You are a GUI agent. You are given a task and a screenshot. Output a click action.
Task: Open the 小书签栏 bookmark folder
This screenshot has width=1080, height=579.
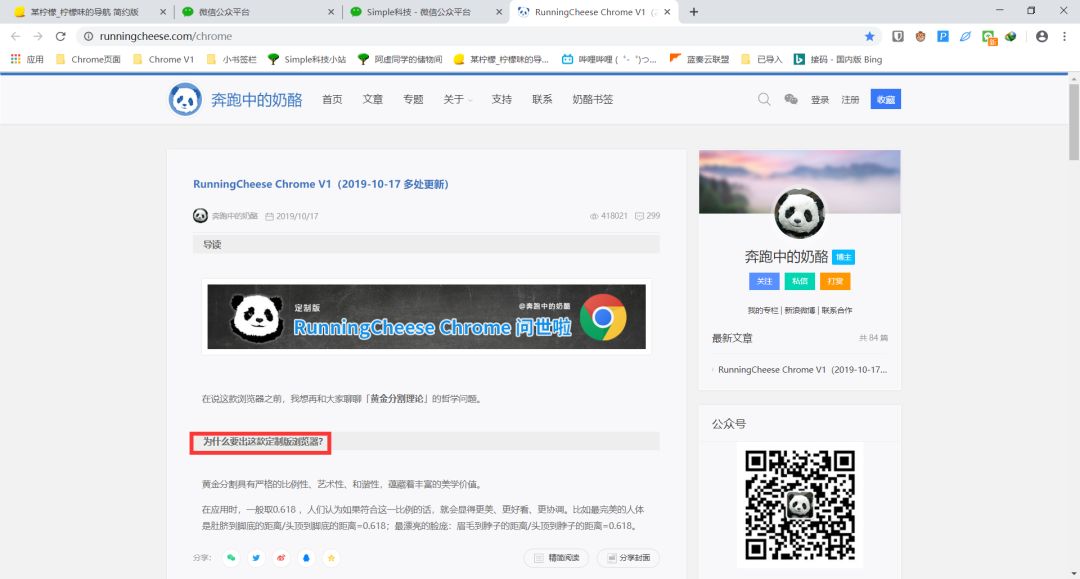(x=231, y=59)
